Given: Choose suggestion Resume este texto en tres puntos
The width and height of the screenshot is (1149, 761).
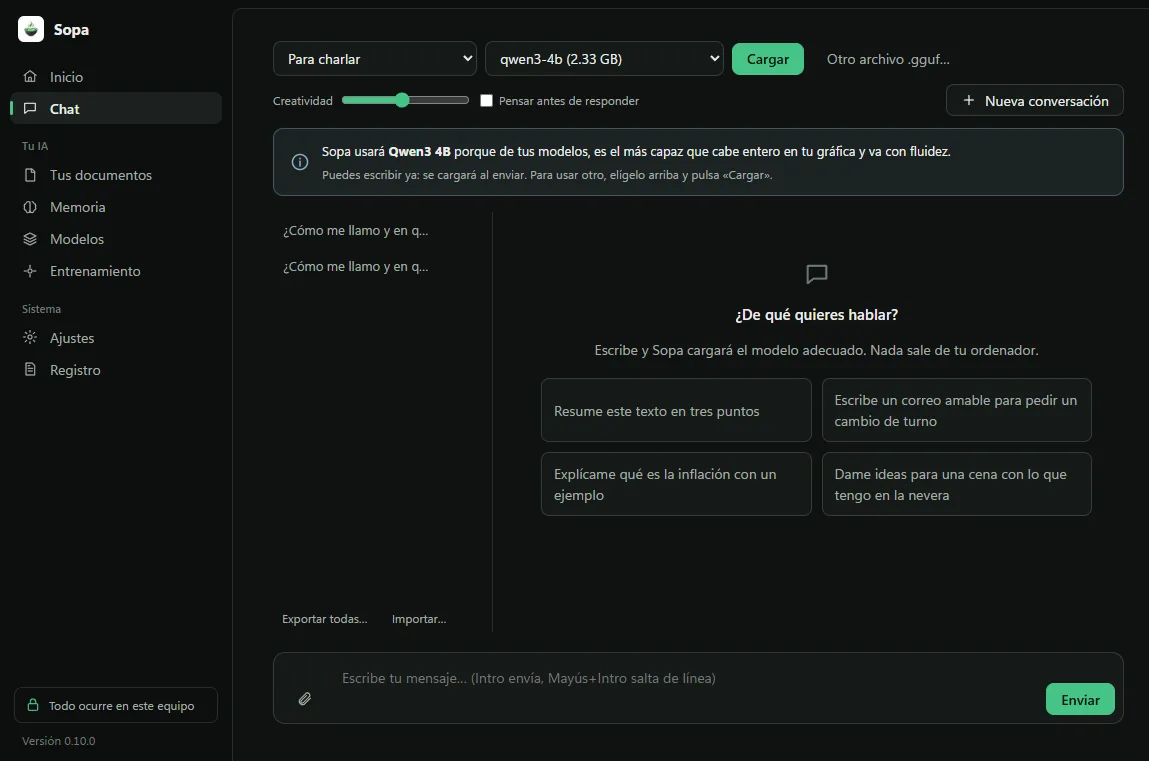Looking at the screenshot, I should click(x=676, y=410).
